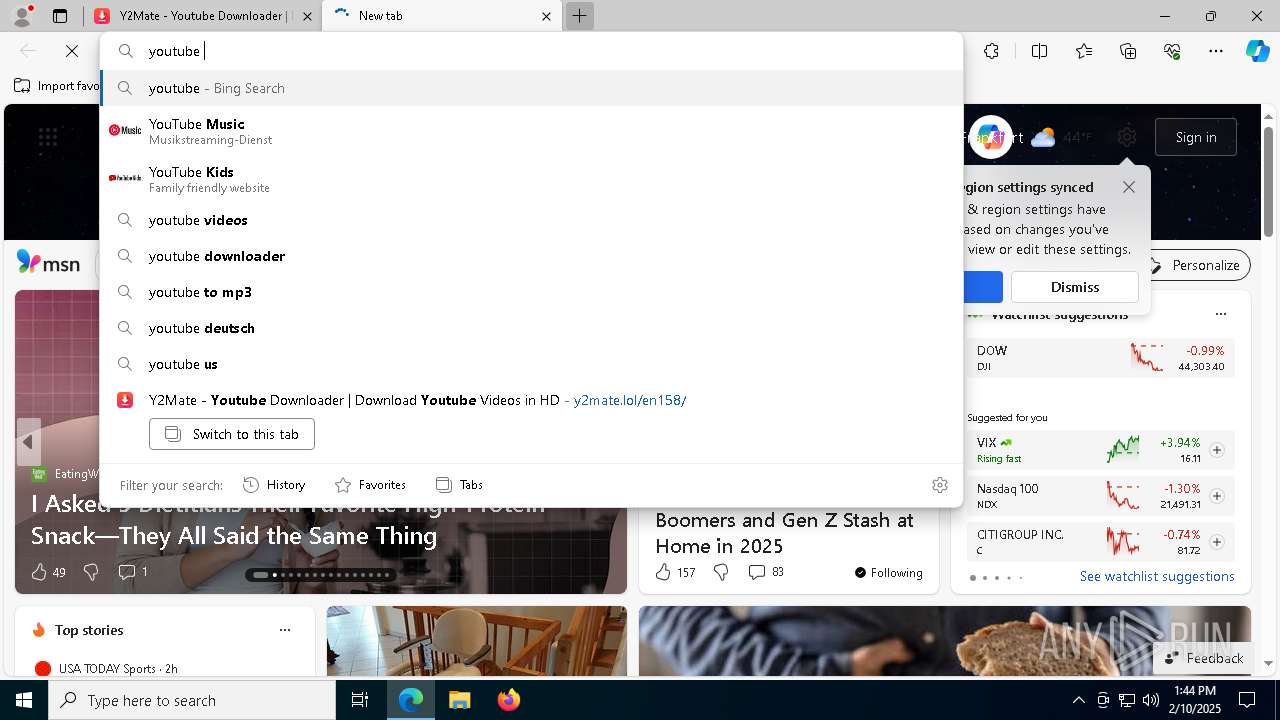The height and width of the screenshot is (720, 1280).
Task: Open address bar search settings gear
Action: (x=939, y=485)
